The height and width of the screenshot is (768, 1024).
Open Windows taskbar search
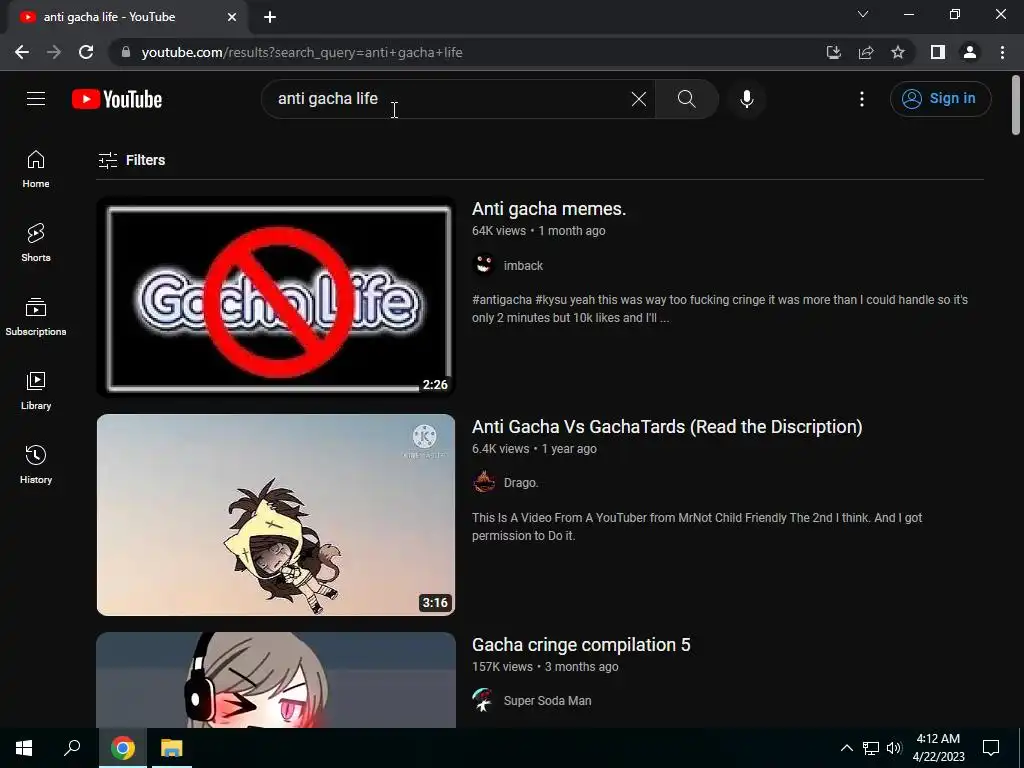tap(72, 748)
